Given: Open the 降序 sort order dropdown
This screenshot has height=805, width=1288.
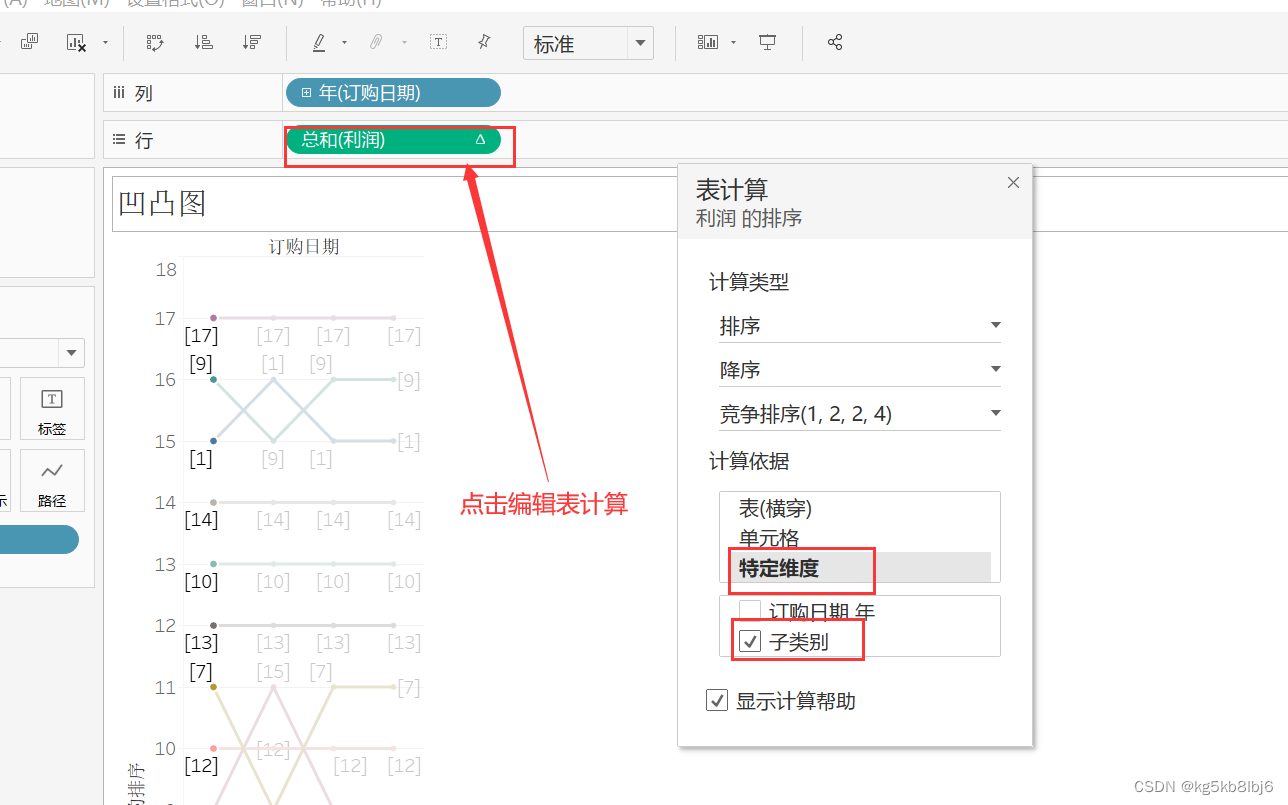Looking at the screenshot, I should pyautogui.click(x=859, y=370).
